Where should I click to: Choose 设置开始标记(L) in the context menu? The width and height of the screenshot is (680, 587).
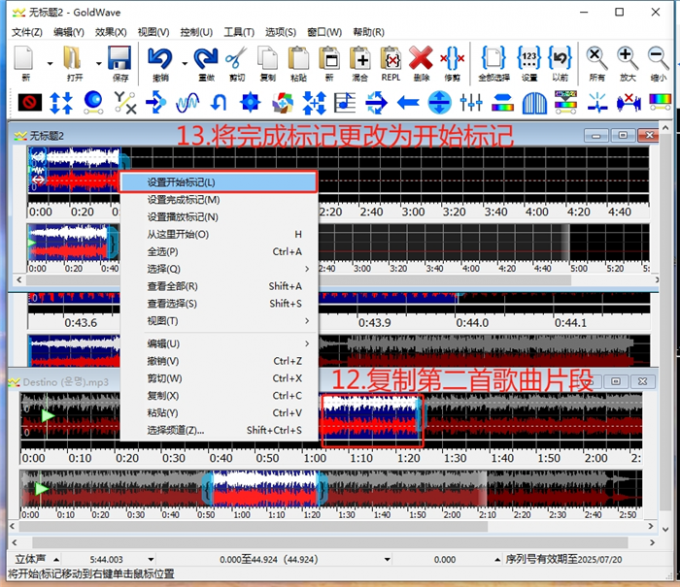tap(219, 183)
